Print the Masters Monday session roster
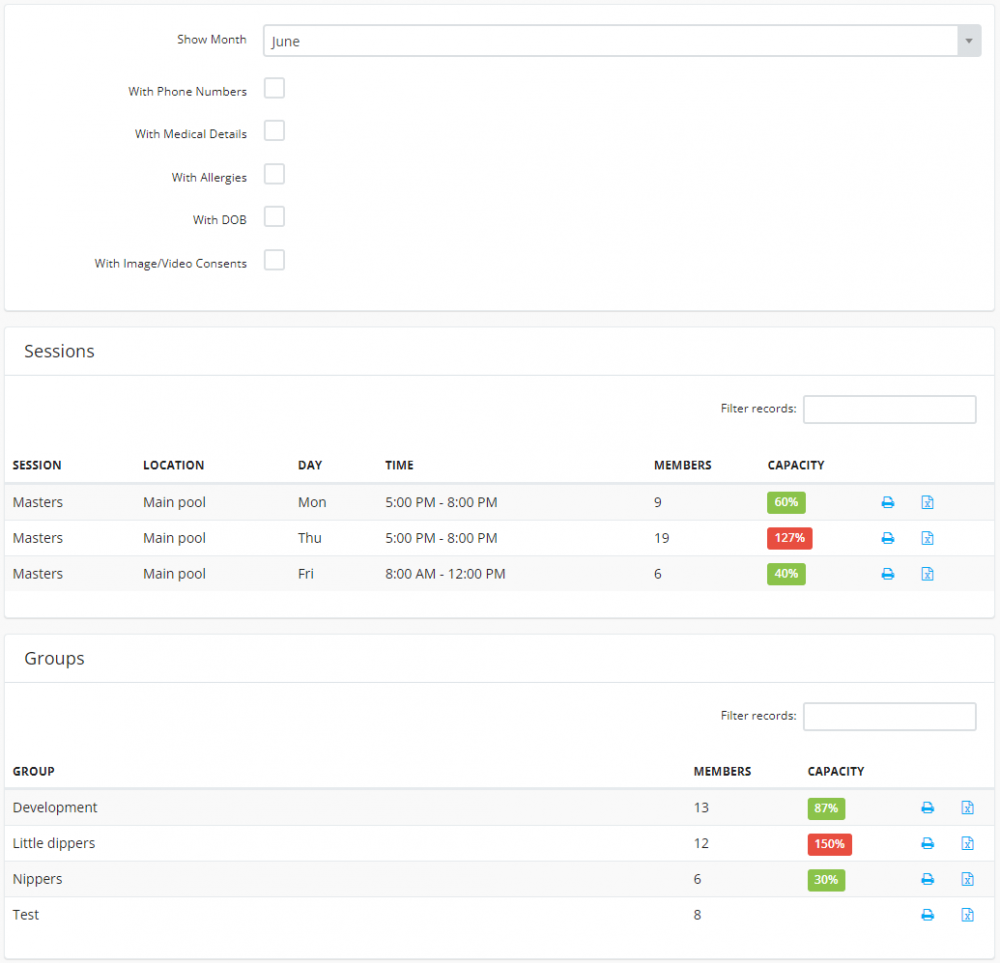Viewport: 1000px width, 963px height. [x=888, y=502]
